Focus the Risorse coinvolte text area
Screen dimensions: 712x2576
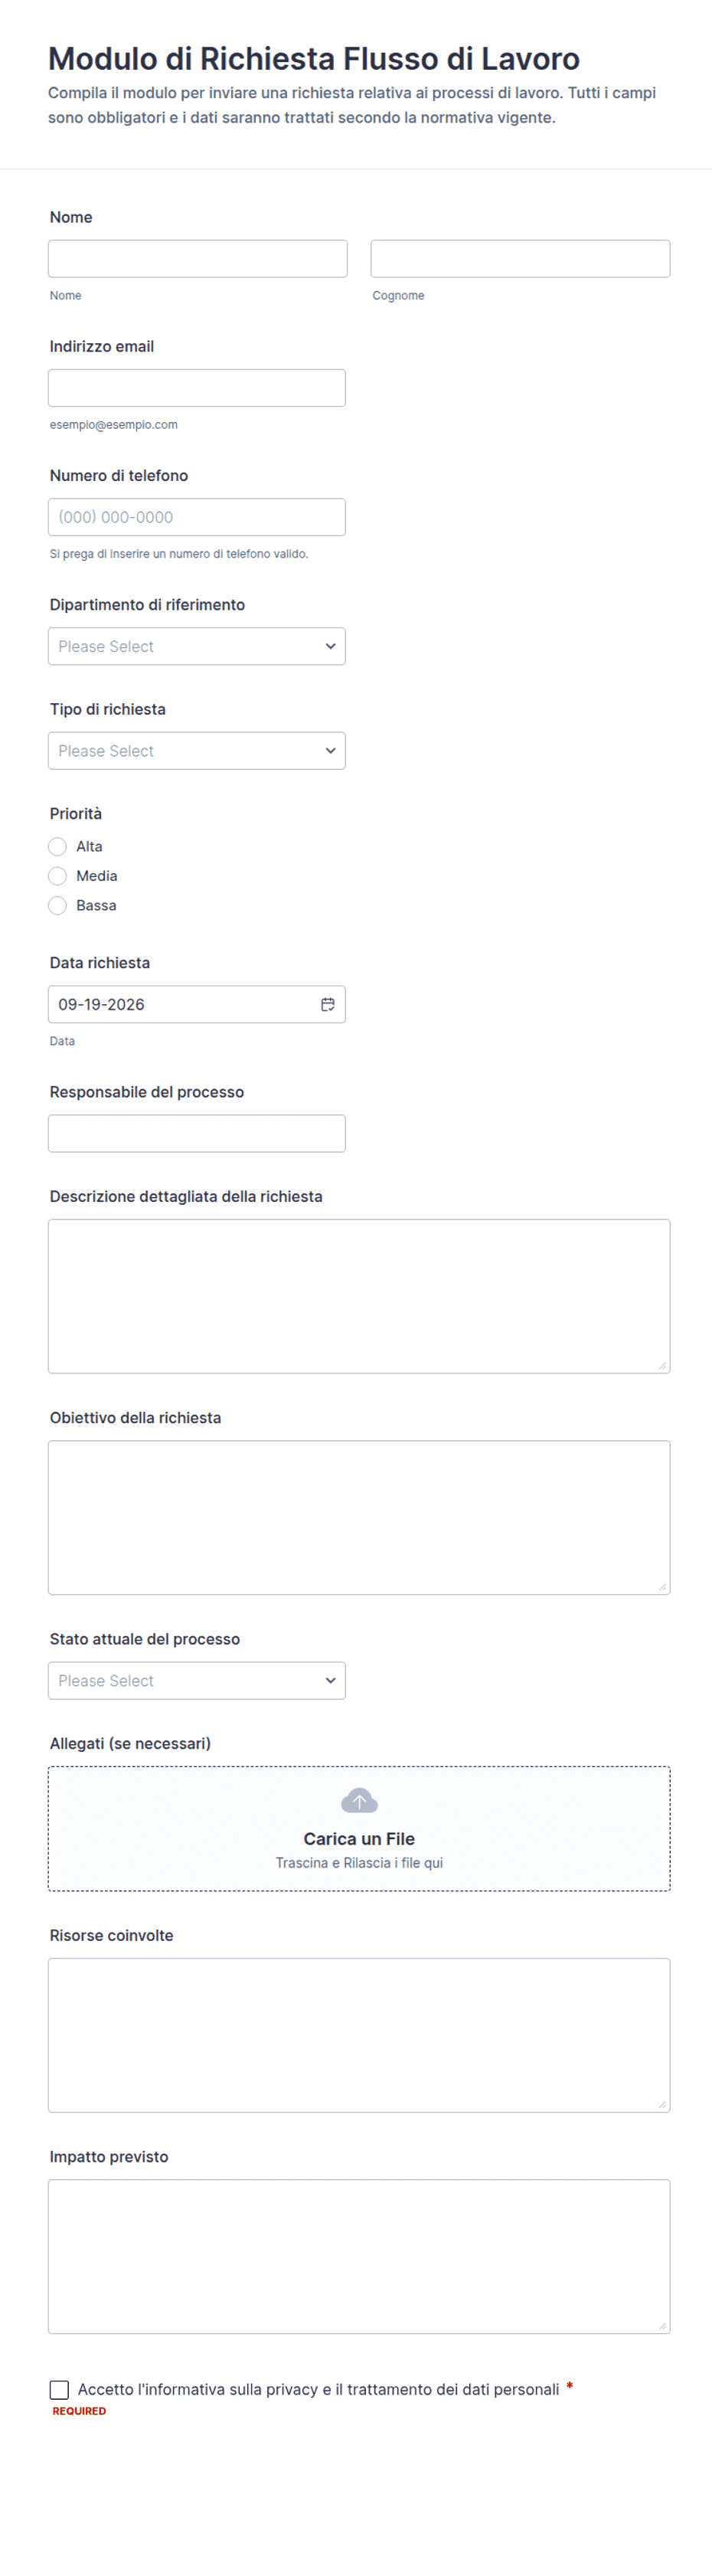(x=359, y=2035)
